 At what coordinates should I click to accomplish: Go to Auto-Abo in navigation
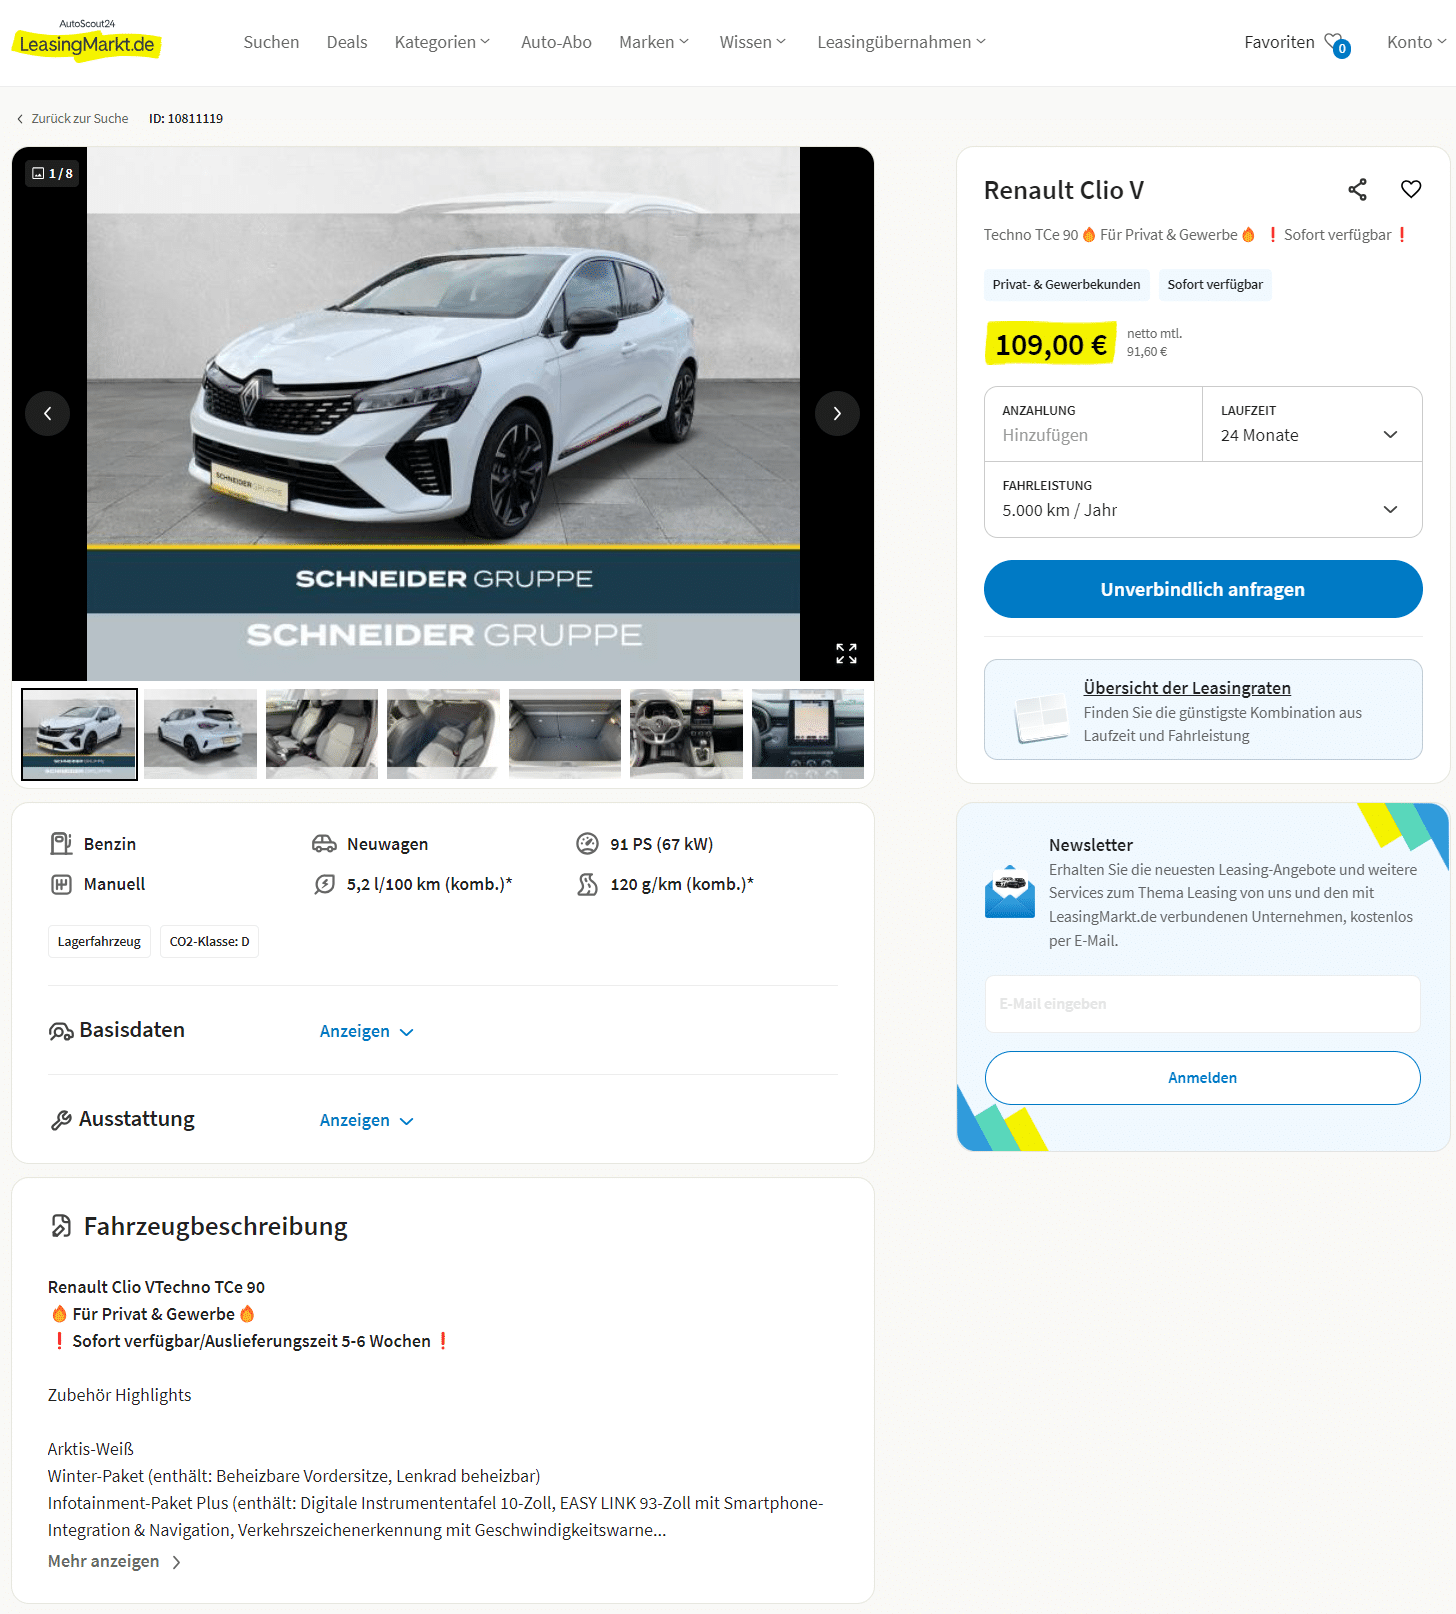[556, 42]
